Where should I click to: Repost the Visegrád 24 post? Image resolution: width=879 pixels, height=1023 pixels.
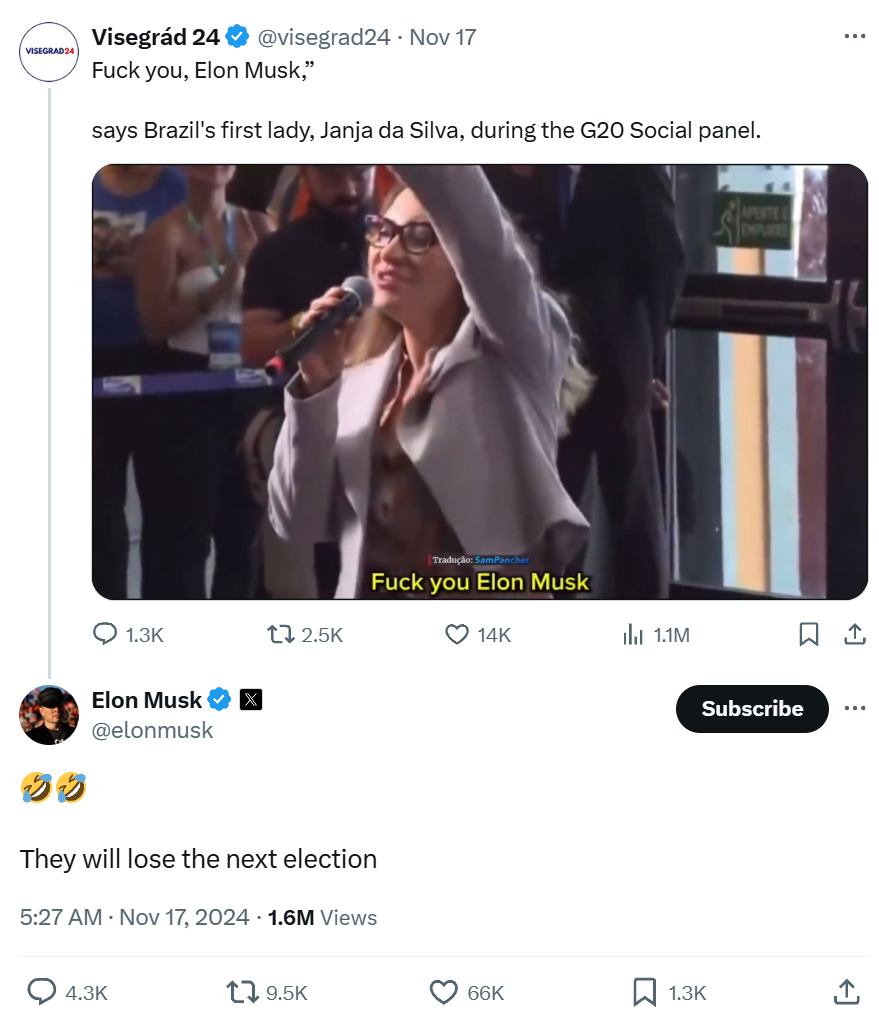click(x=282, y=634)
